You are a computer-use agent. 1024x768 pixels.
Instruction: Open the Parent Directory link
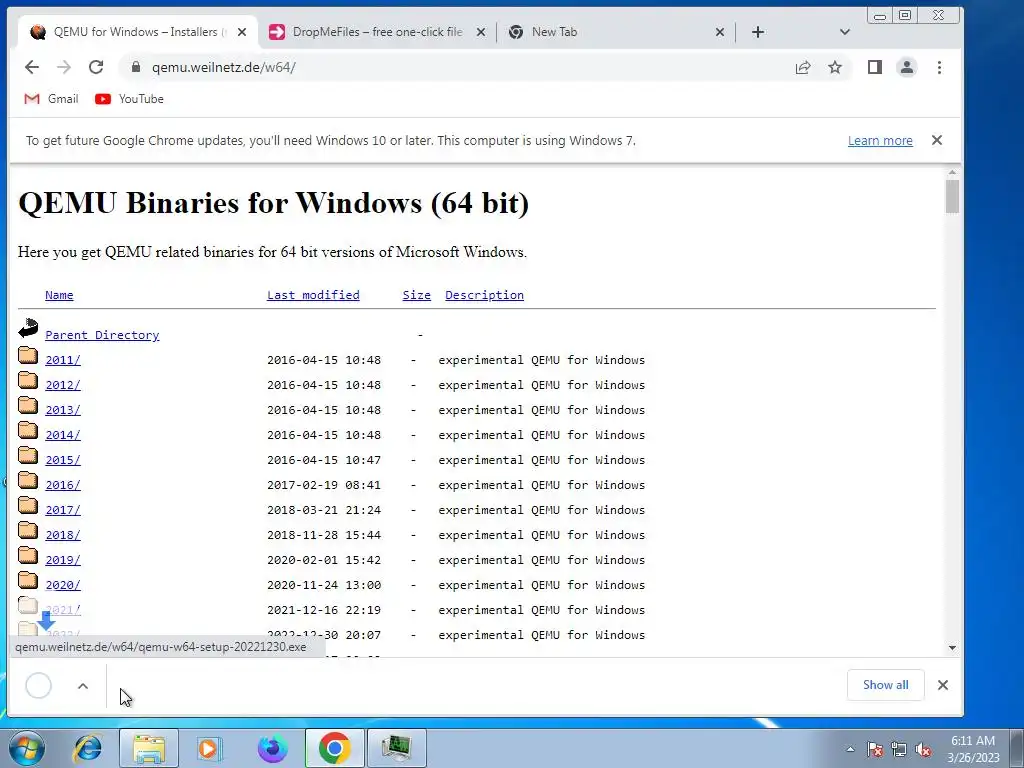[x=102, y=335]
